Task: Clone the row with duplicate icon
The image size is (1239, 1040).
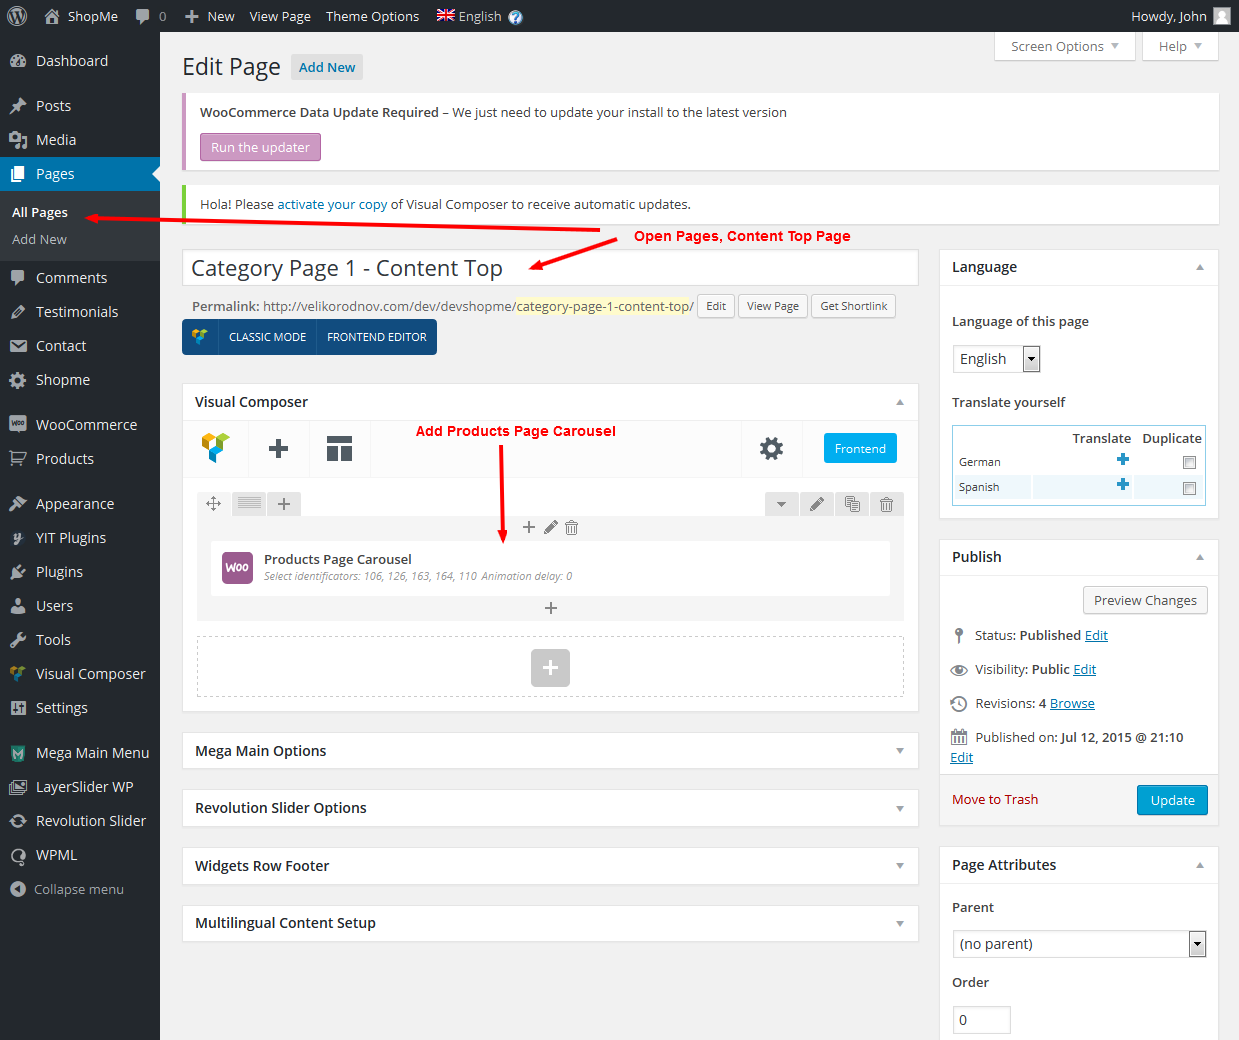Action: pyautogui.click(x=852, y=504)
